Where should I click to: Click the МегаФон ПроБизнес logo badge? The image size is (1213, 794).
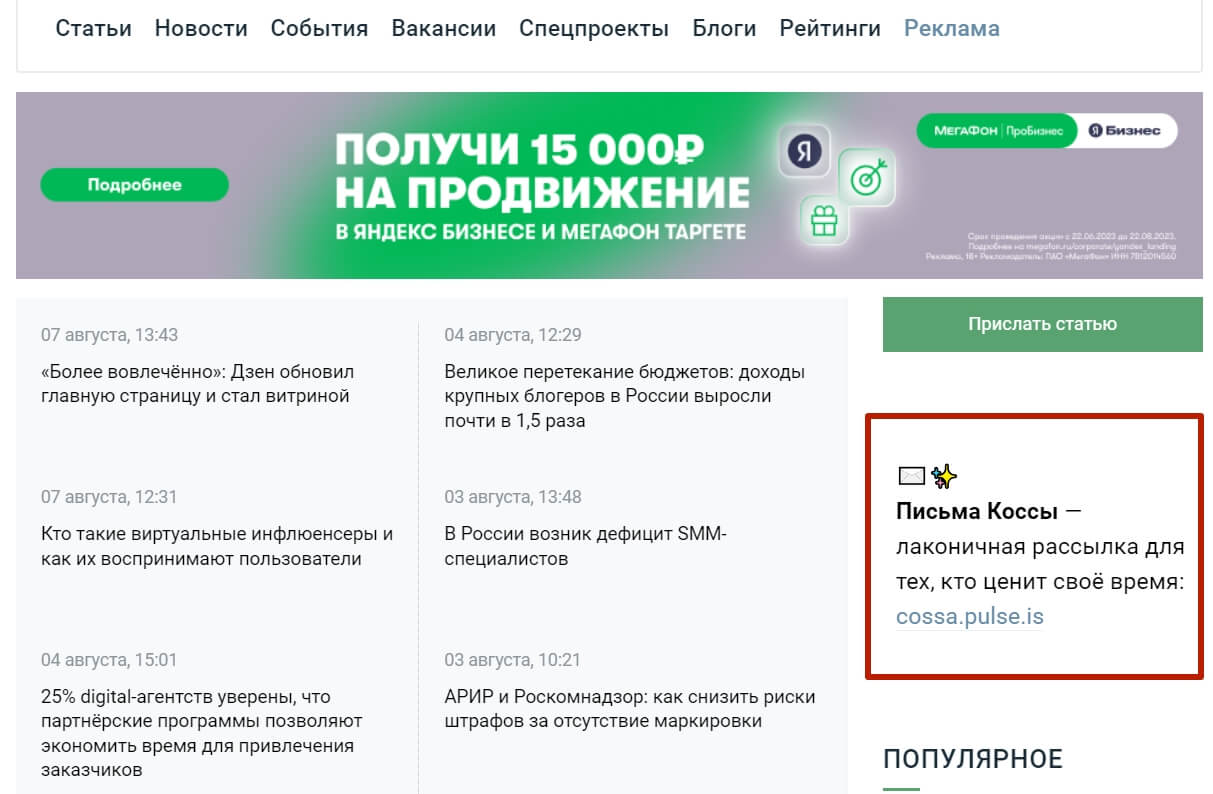pyautogui.click(x=997, y=131)
